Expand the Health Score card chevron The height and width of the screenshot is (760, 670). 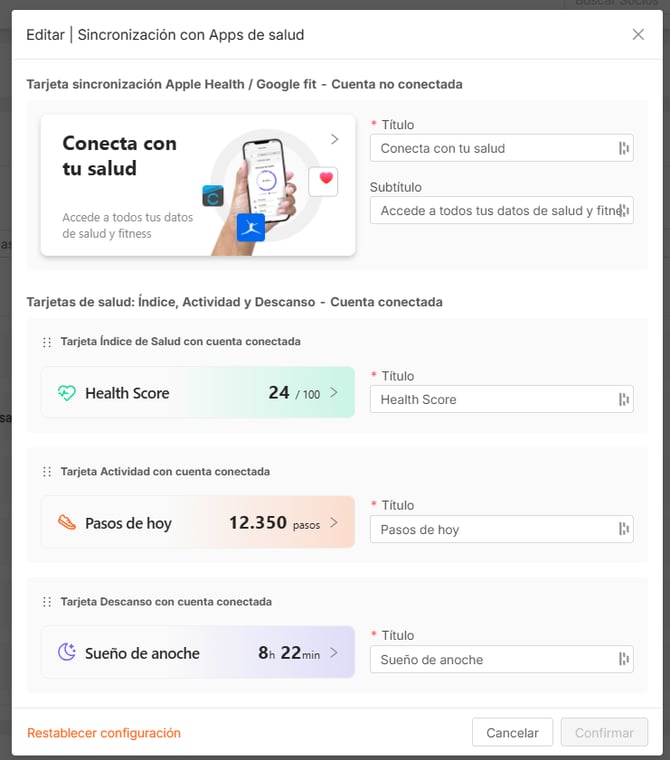coord(334,393)
